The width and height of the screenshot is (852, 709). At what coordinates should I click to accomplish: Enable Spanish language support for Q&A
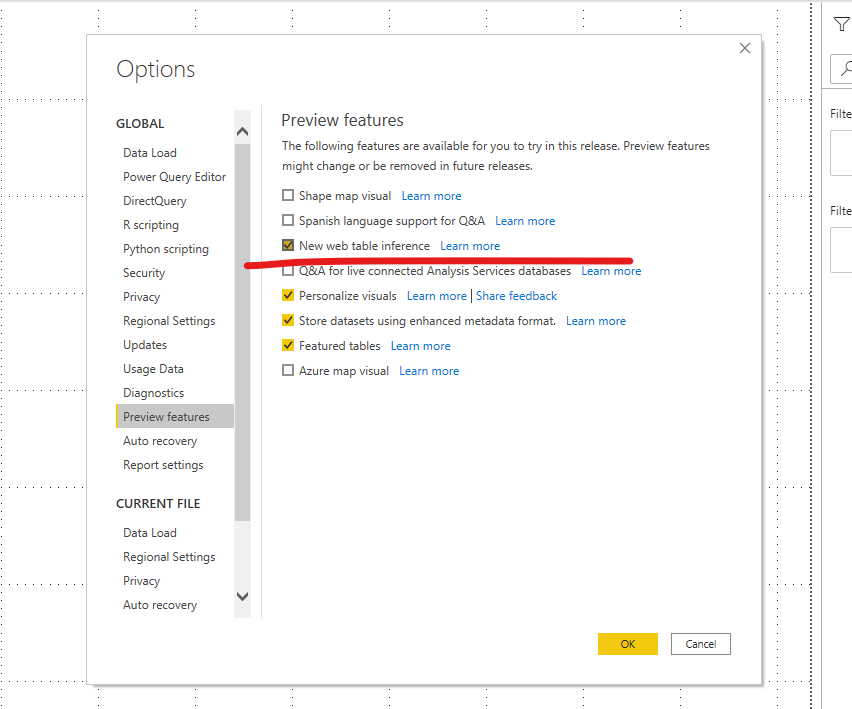pos(288,220)
